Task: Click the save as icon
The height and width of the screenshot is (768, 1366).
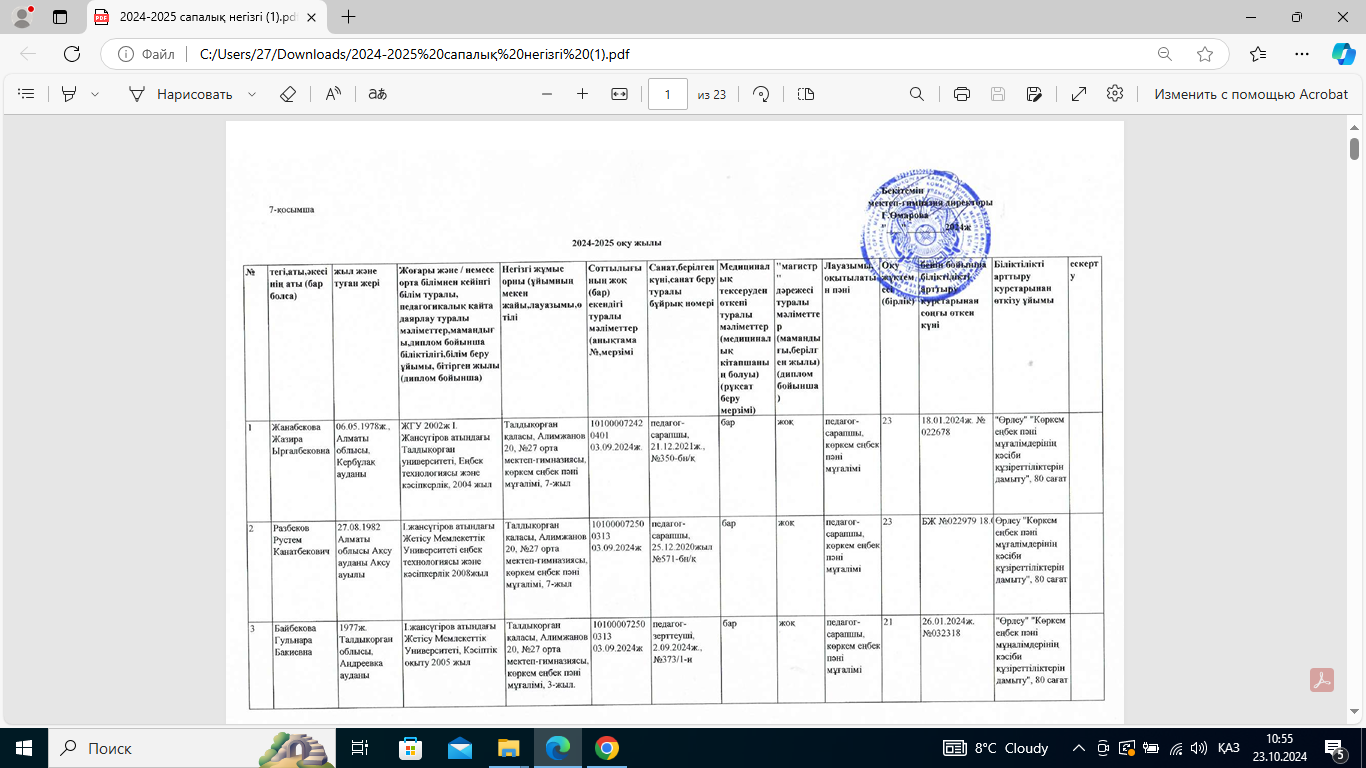Action: tap(1034, 94)
